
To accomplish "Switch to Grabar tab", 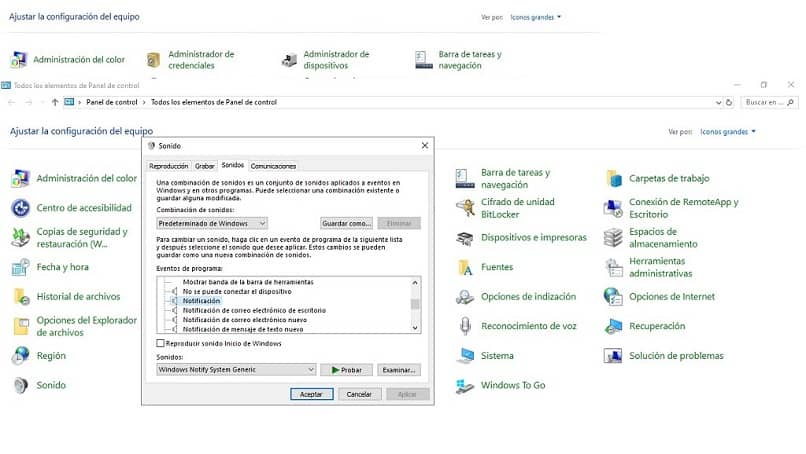I will coord(205,166).
